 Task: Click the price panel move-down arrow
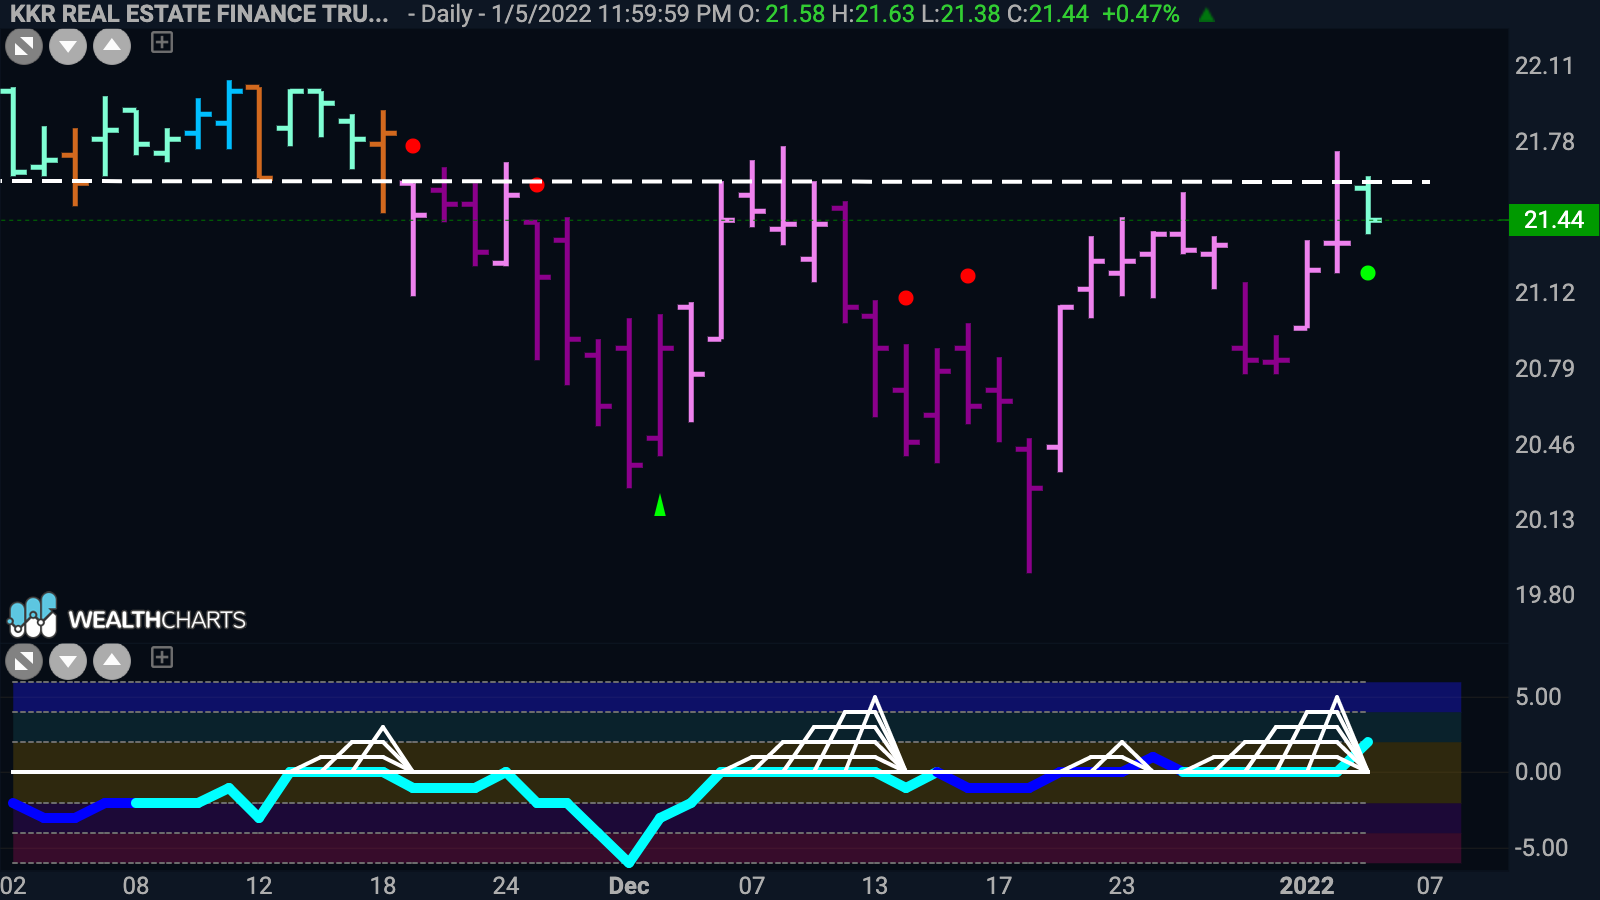[68, 46]
